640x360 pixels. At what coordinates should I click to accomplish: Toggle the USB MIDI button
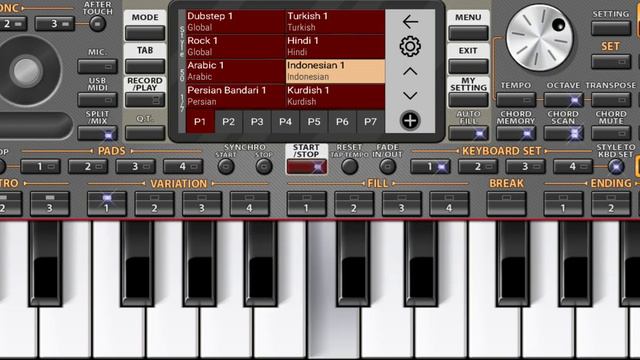pos(97,100)
